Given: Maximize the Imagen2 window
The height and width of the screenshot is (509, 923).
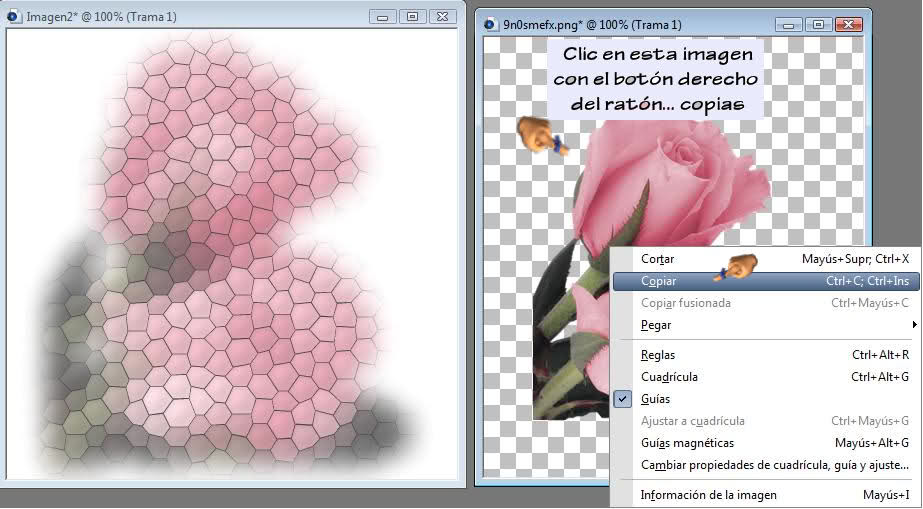Looking at the screenshot, I should click(x=413, y=17).
